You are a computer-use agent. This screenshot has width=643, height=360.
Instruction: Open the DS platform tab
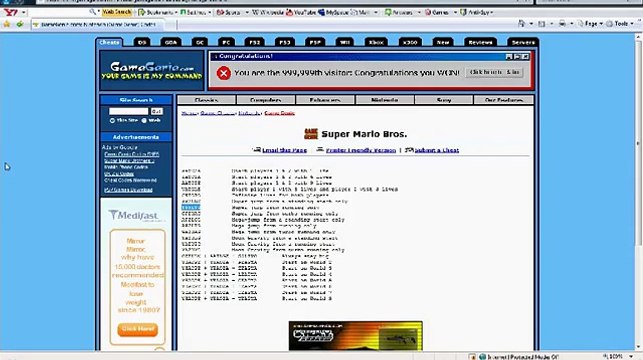tap(142, 42)
